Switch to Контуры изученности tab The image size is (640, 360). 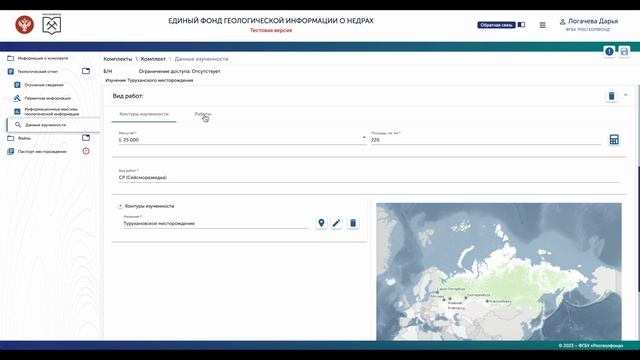click(x=144, y=114)
